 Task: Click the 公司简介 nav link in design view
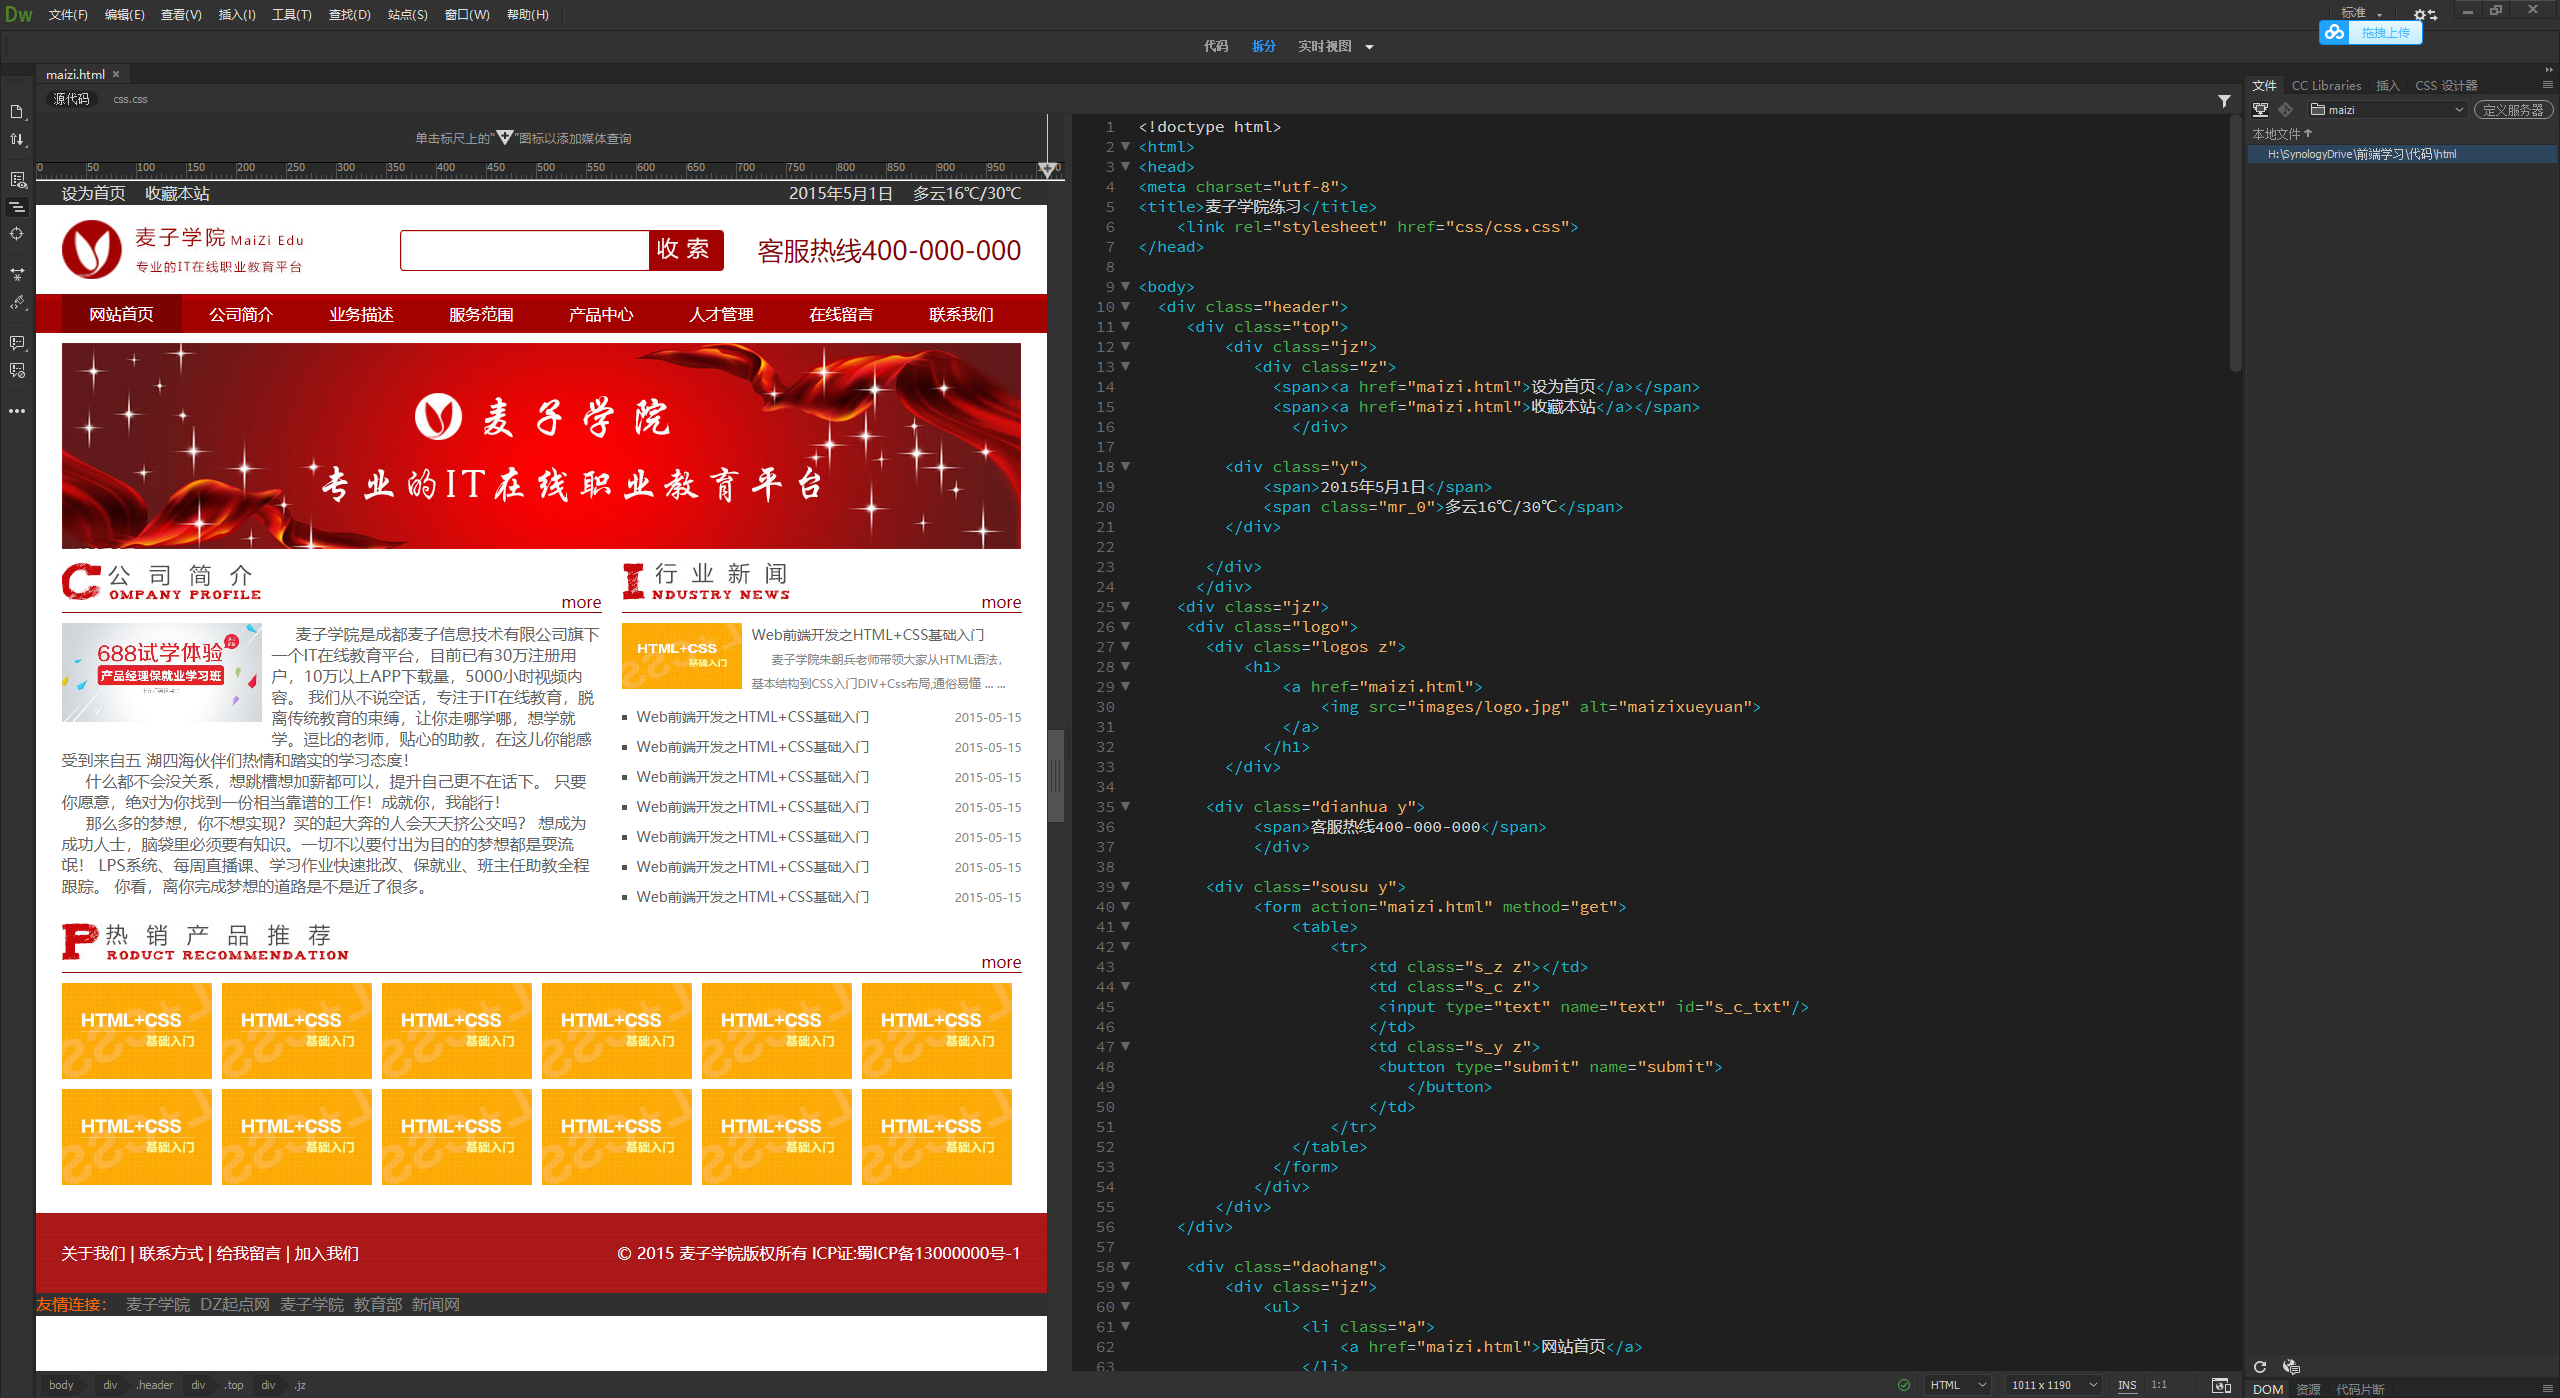(x=241, y=314)
